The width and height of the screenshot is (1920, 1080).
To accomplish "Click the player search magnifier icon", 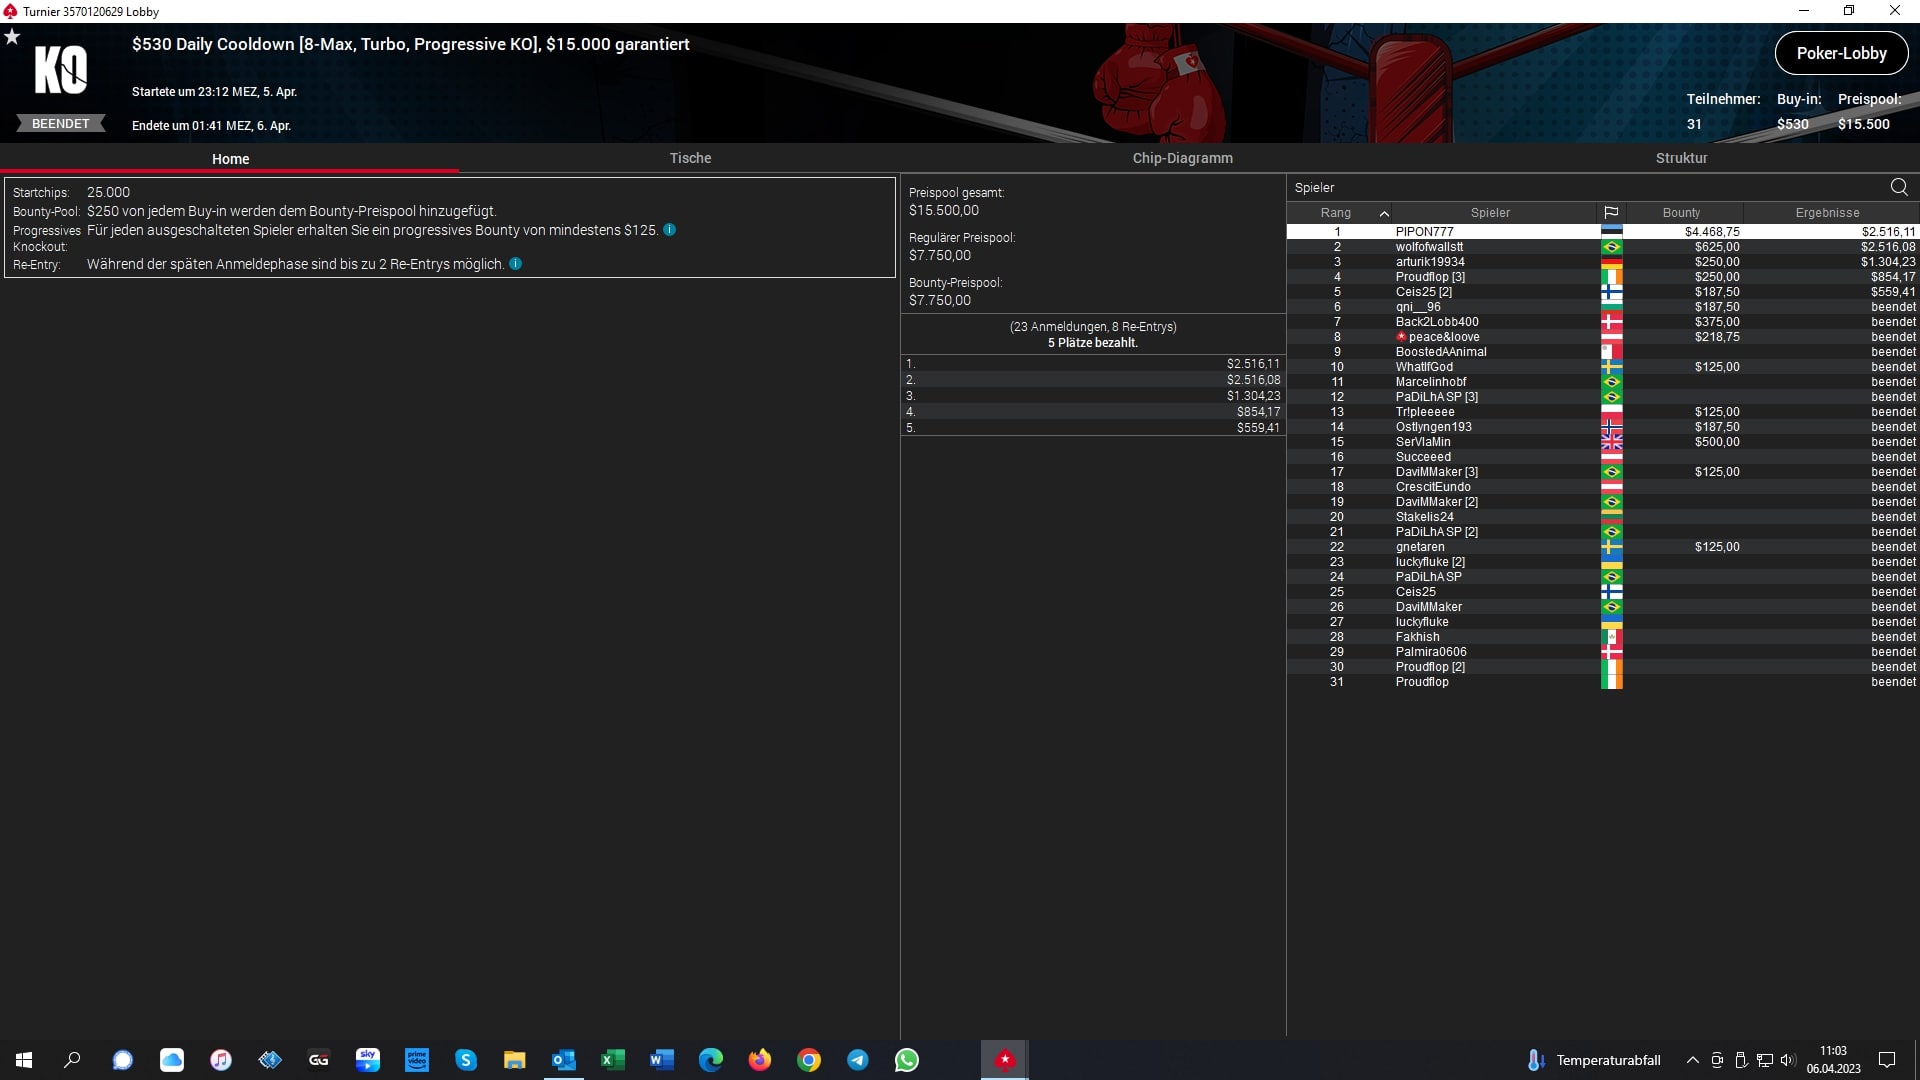I will point(1899,187).
